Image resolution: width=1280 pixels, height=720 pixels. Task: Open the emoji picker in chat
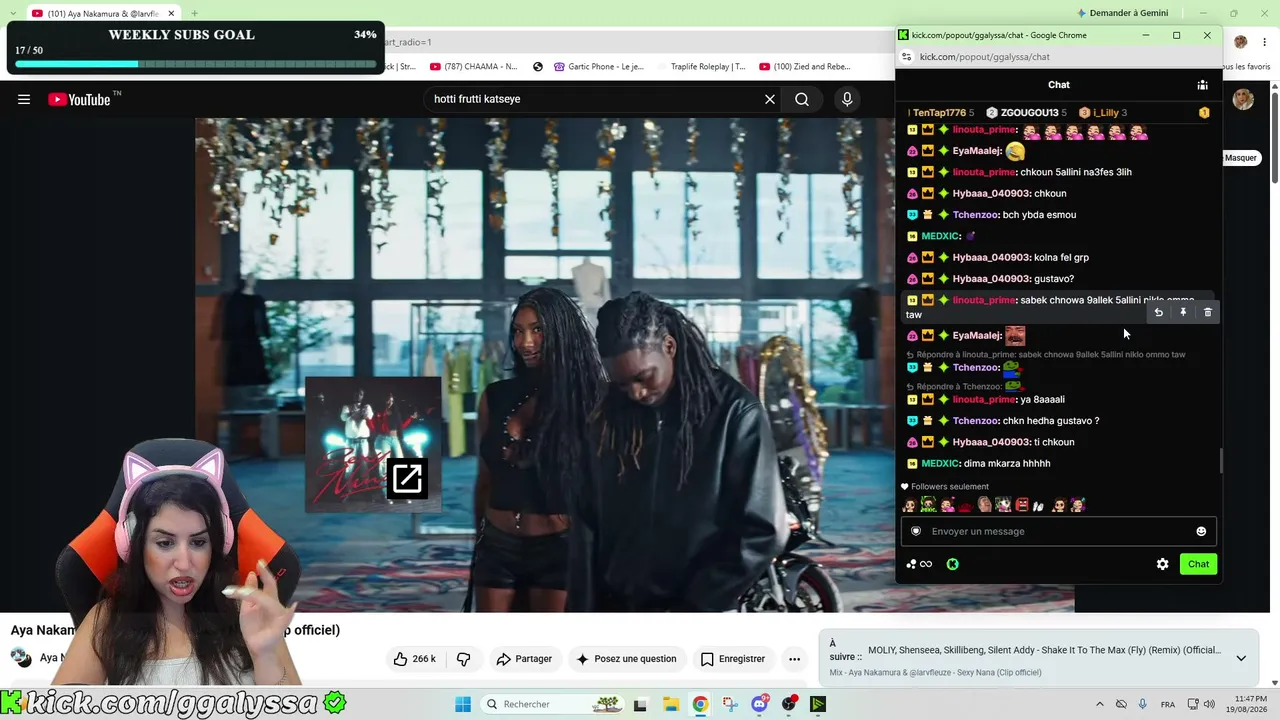(1201, 531)
